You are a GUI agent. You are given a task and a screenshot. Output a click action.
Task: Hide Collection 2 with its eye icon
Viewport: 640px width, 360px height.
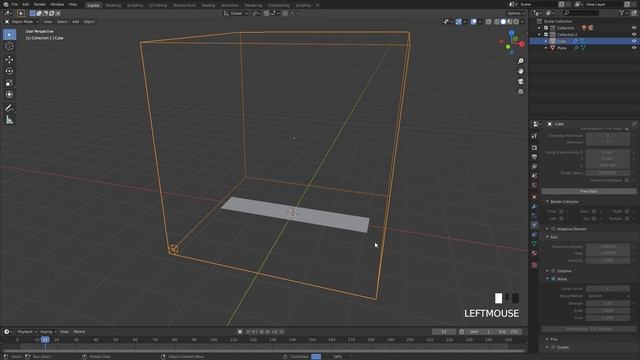point(634,35)
